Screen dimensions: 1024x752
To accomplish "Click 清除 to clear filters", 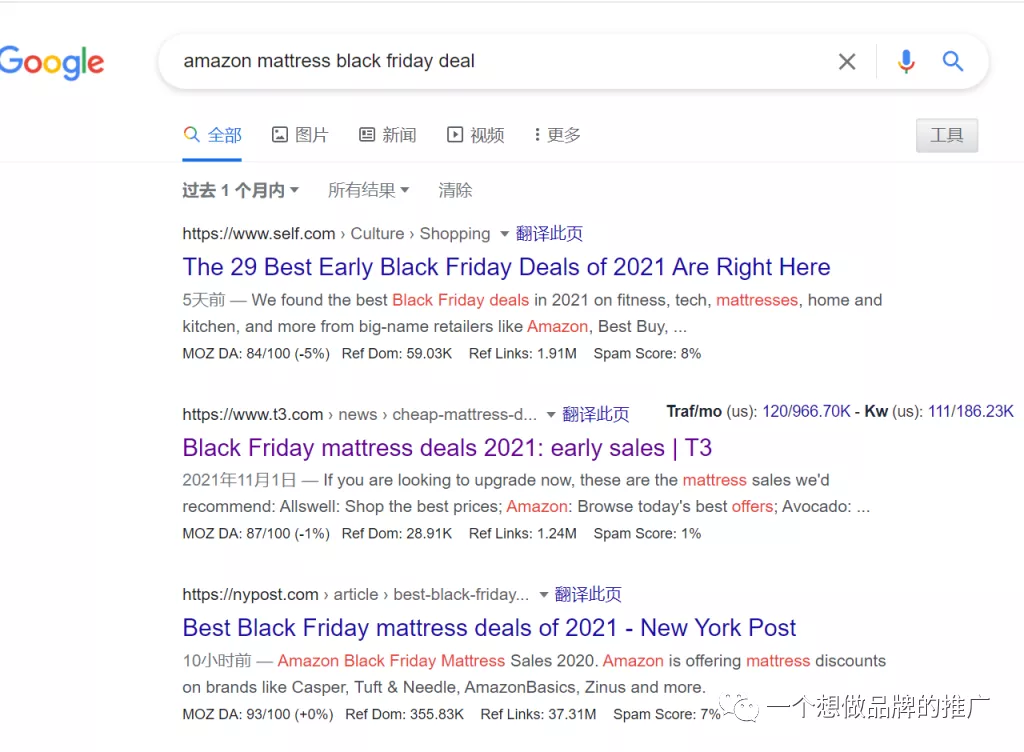I will [x=455, y=191].
